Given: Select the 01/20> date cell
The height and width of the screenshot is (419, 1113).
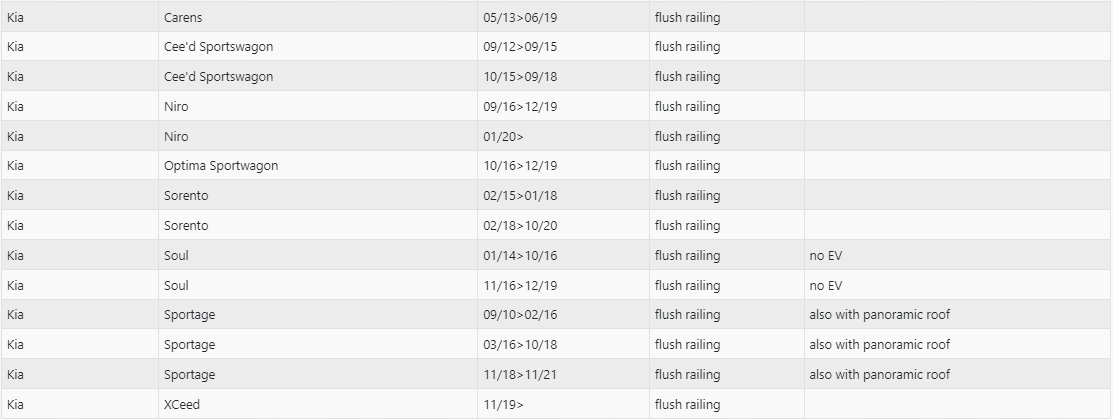Looking at the screenshot, I should click(504, 136).
